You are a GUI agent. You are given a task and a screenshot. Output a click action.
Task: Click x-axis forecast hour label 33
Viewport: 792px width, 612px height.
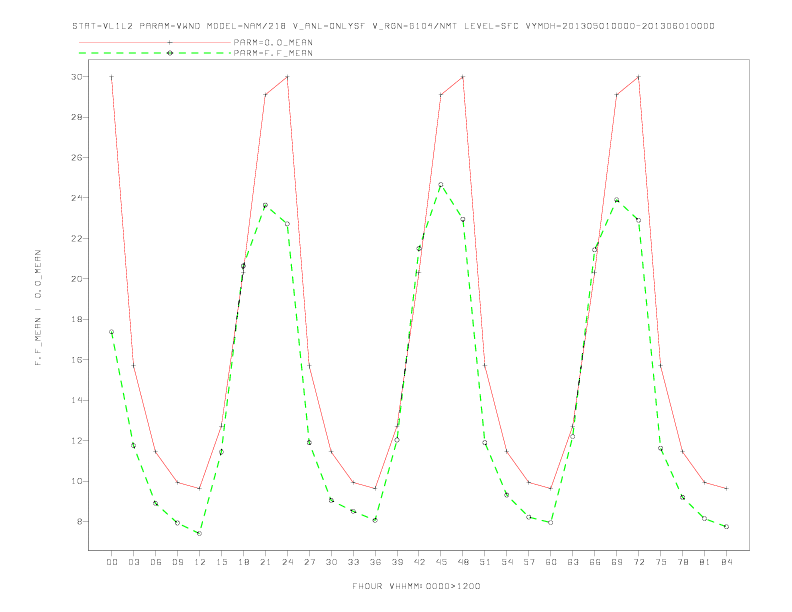tap(353, 562)
